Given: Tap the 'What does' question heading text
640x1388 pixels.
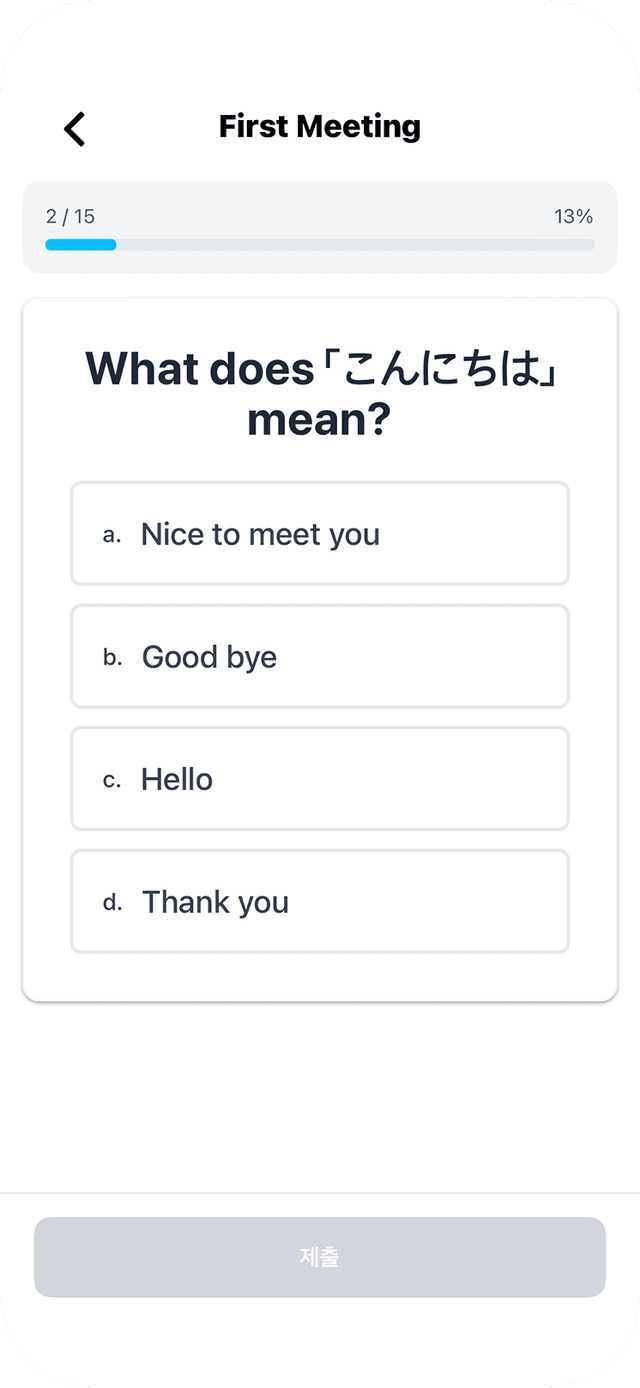Looking at the screenshot, I should click(200, 369).
